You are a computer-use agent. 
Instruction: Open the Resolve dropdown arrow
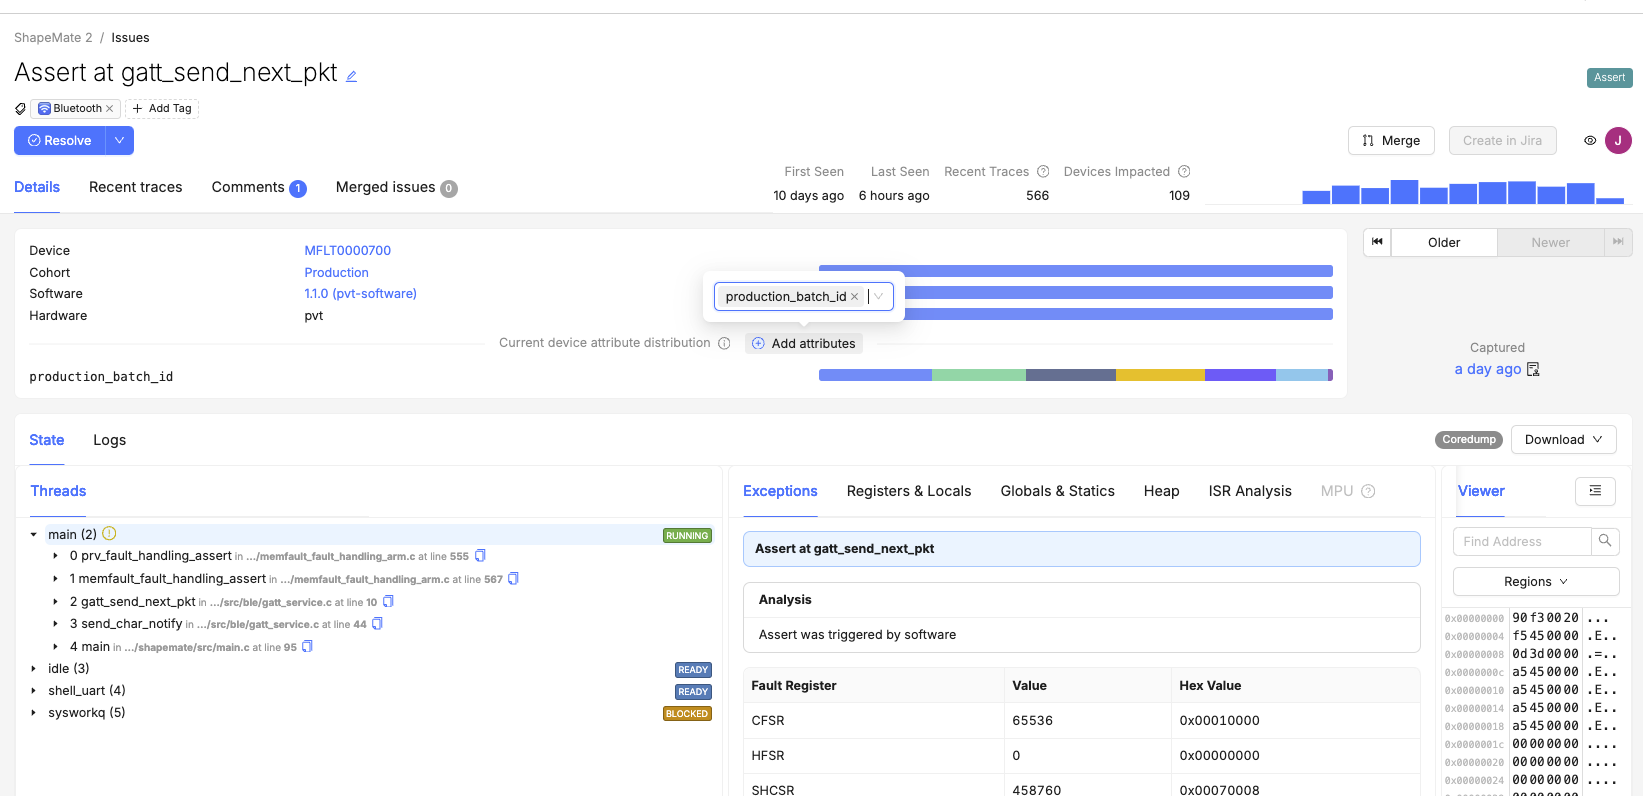(x=119, y=141)
